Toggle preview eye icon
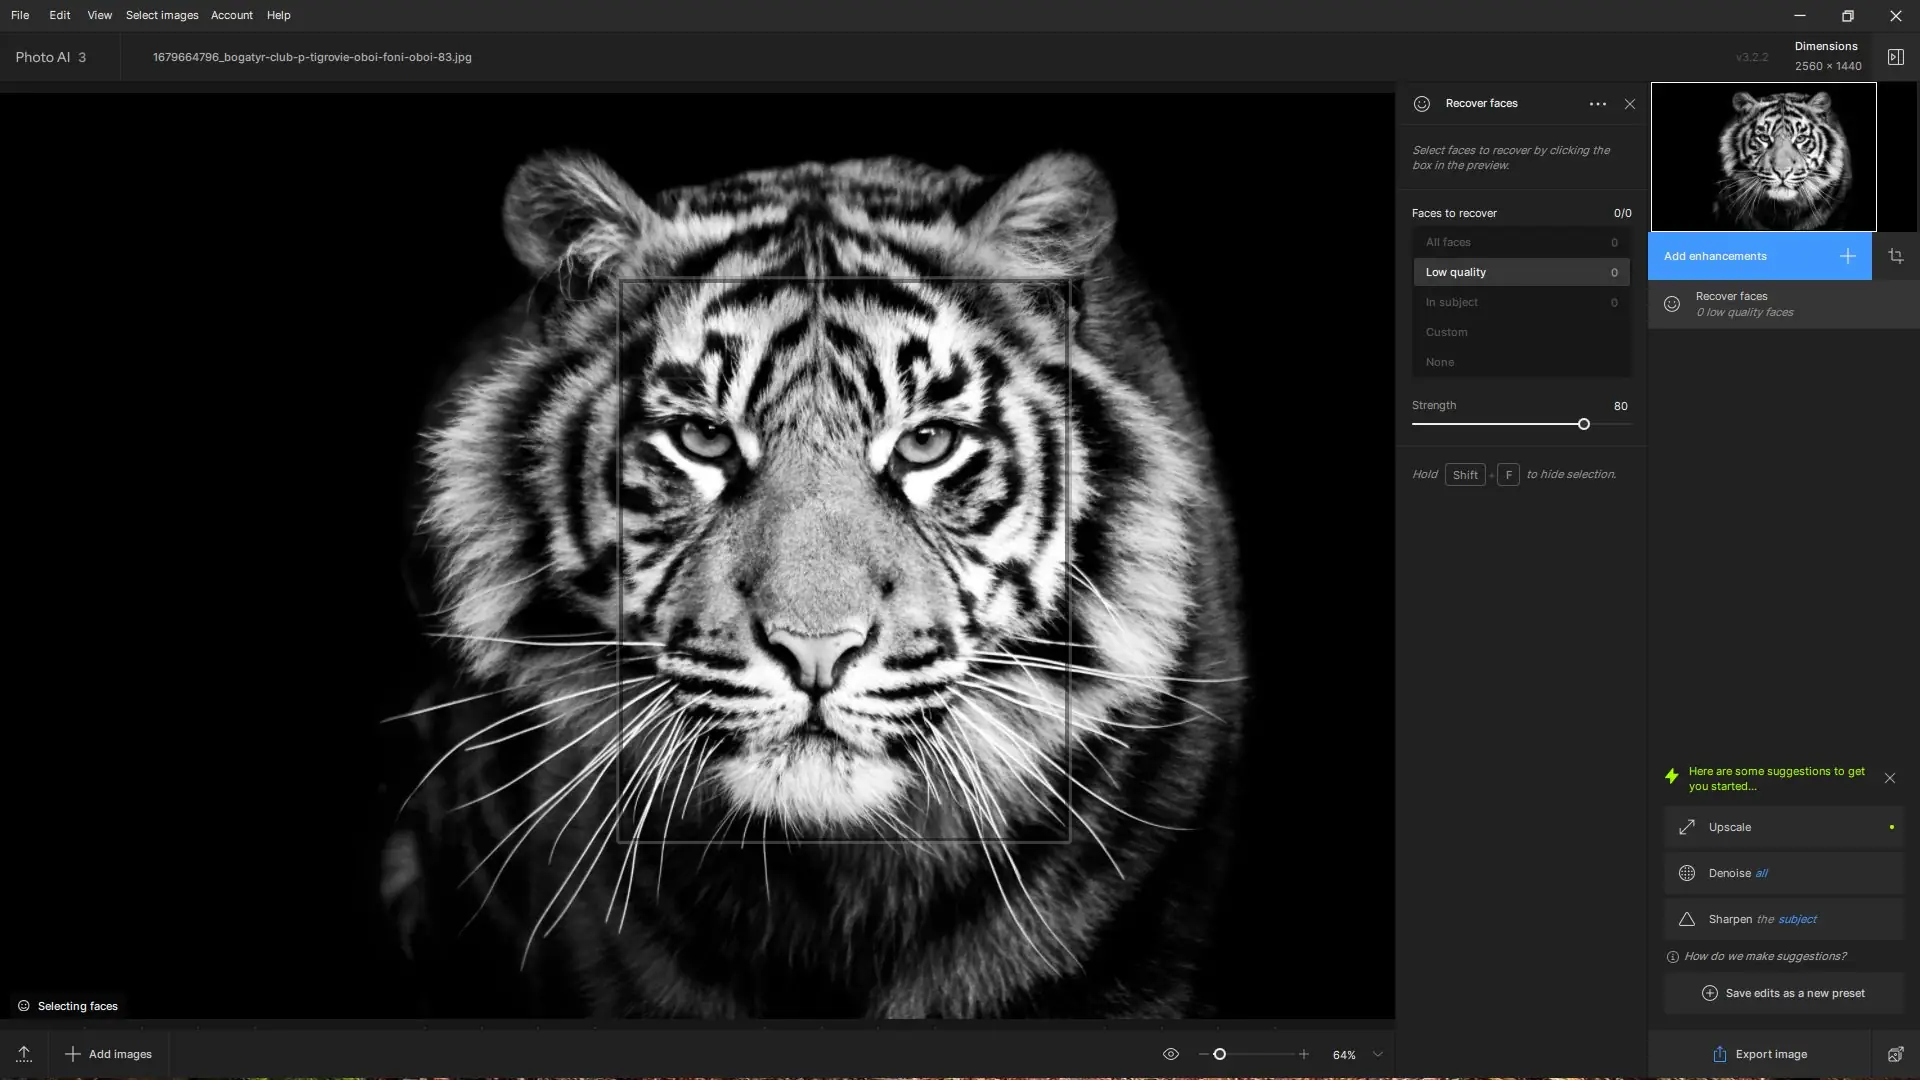1920x1080 pixels. 1170,1054
